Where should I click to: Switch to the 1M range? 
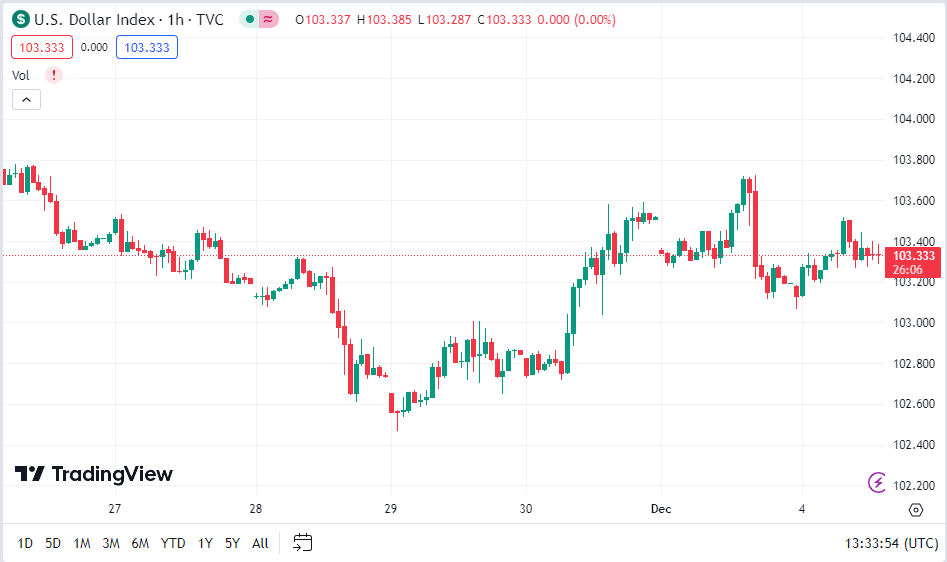82,543
